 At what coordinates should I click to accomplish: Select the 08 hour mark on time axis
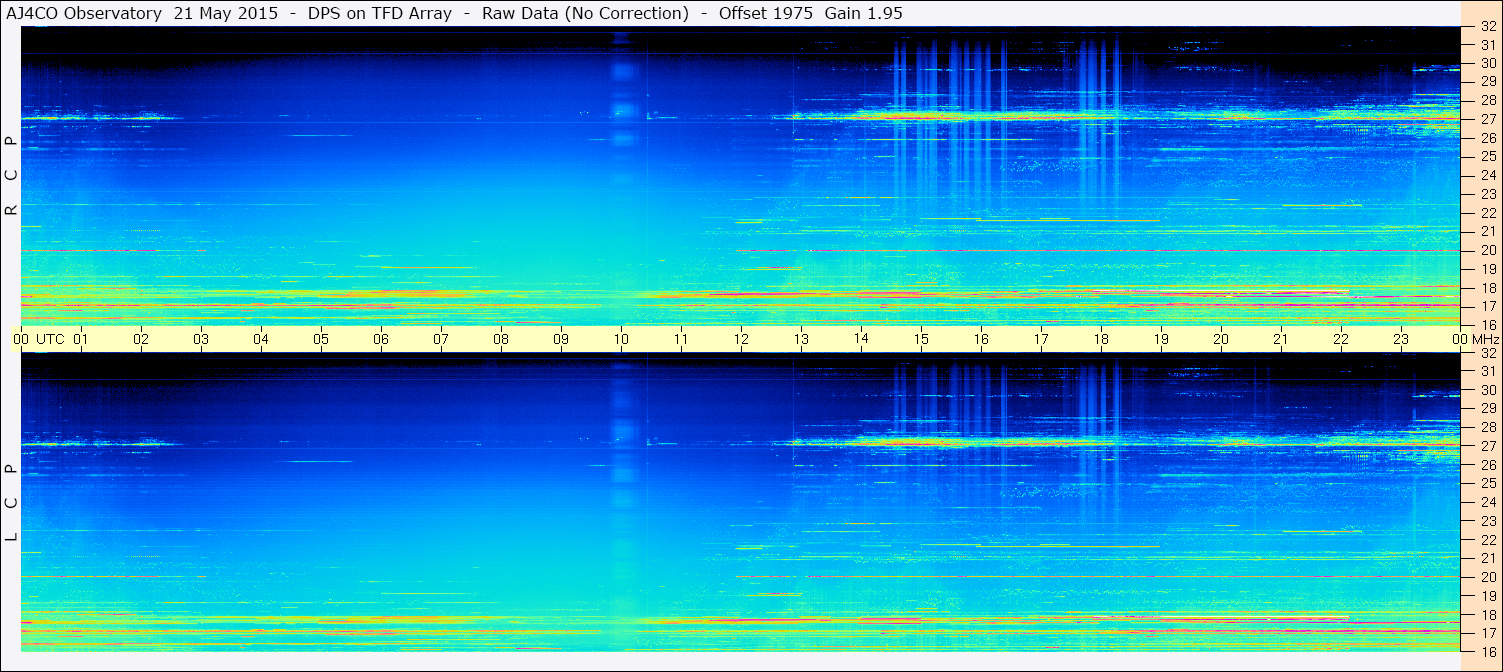pos(501,339)
